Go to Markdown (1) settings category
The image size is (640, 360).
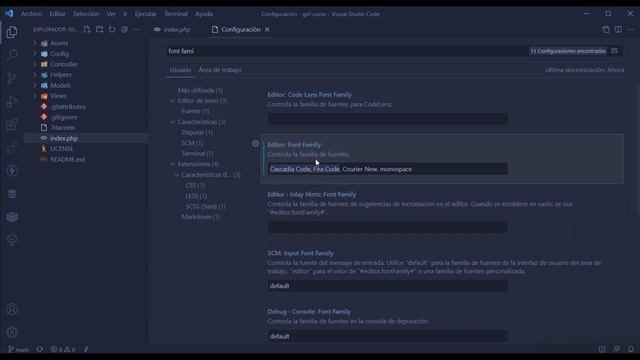pyautogui.click(x=201, y=217)
